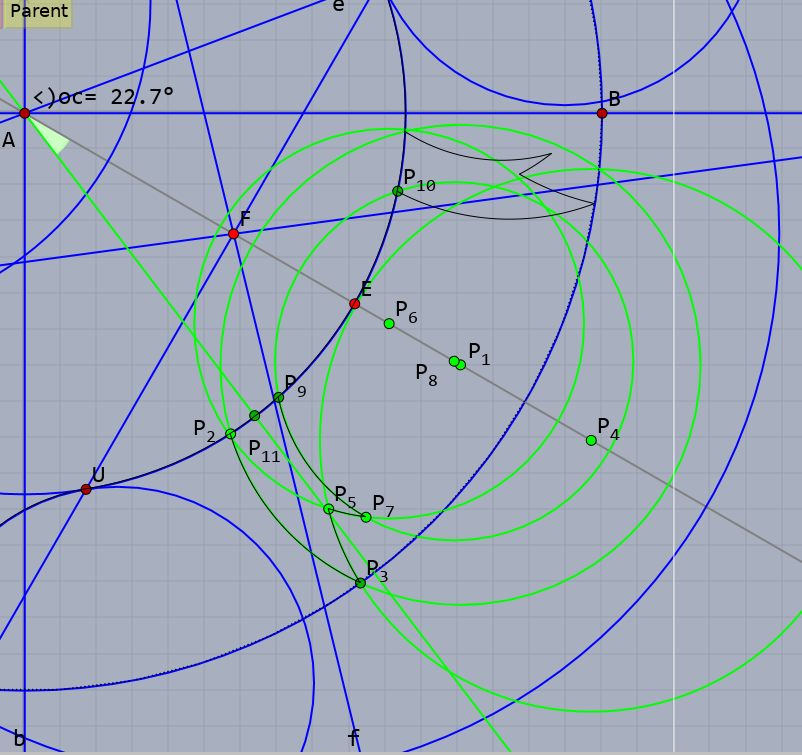Viewport: 802px width, 755px height.
Task: Click the "P1" label text
Action: [479, 353]
